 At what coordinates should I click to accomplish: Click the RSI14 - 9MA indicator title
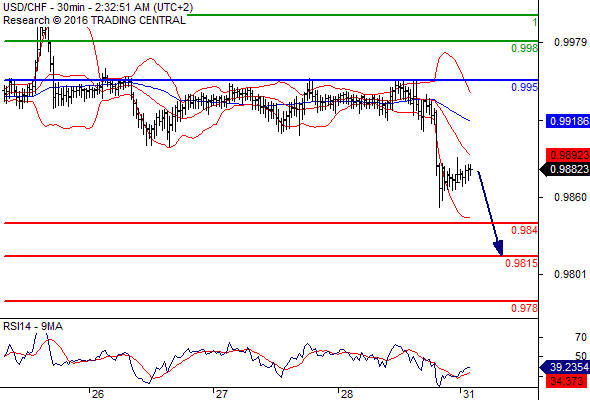pyautogui.click(x=33, y=326)
